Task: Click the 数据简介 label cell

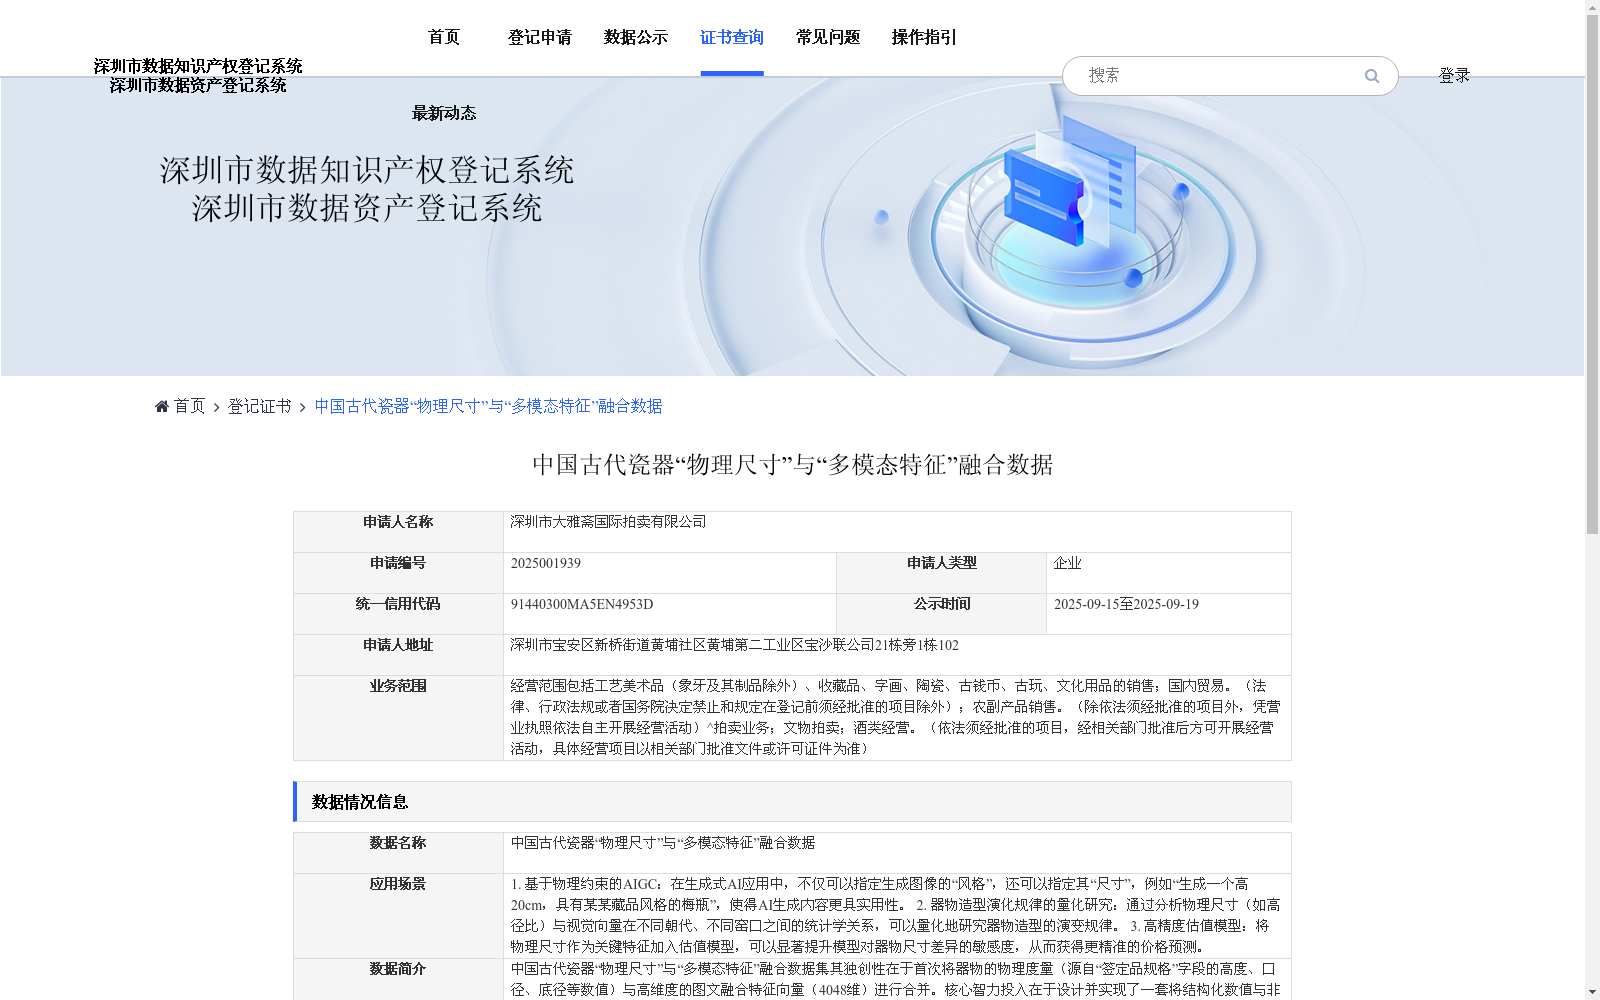Action: point(398,979)
